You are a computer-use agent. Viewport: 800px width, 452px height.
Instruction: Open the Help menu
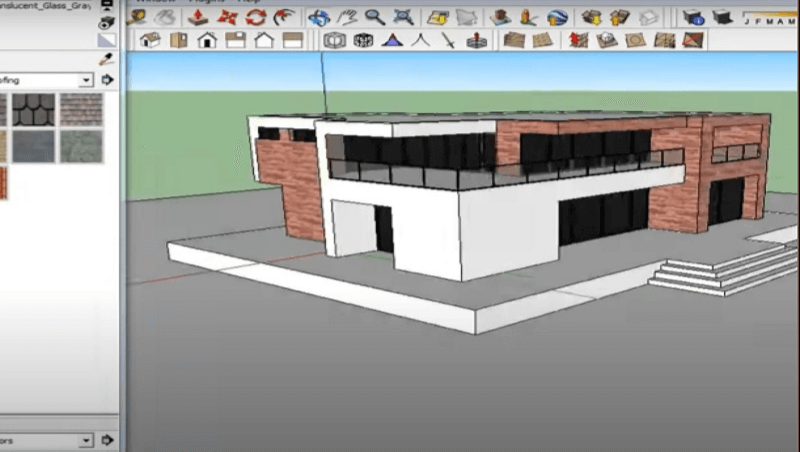(x=250, y=2)
